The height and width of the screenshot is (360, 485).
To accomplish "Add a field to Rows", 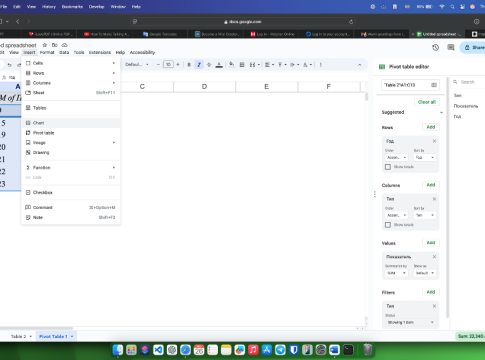I will pyautogui.click(x=431, y=127).
